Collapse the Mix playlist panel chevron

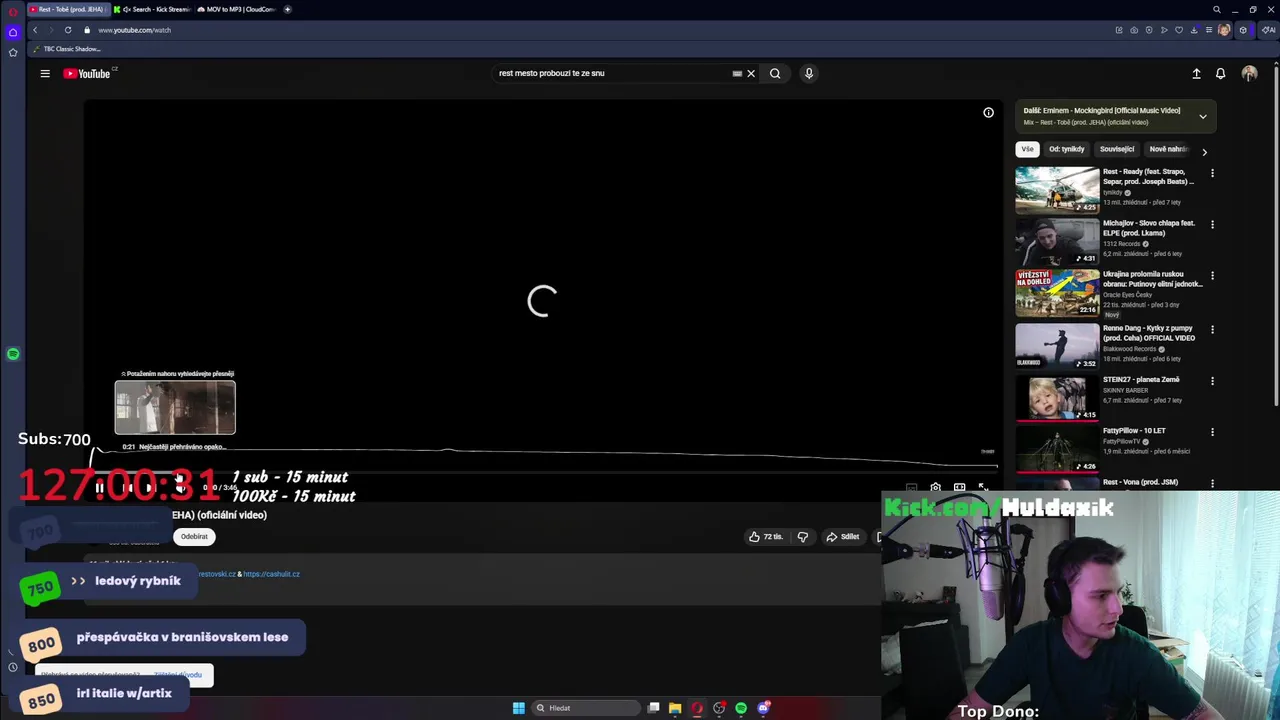coord(1203,116)
